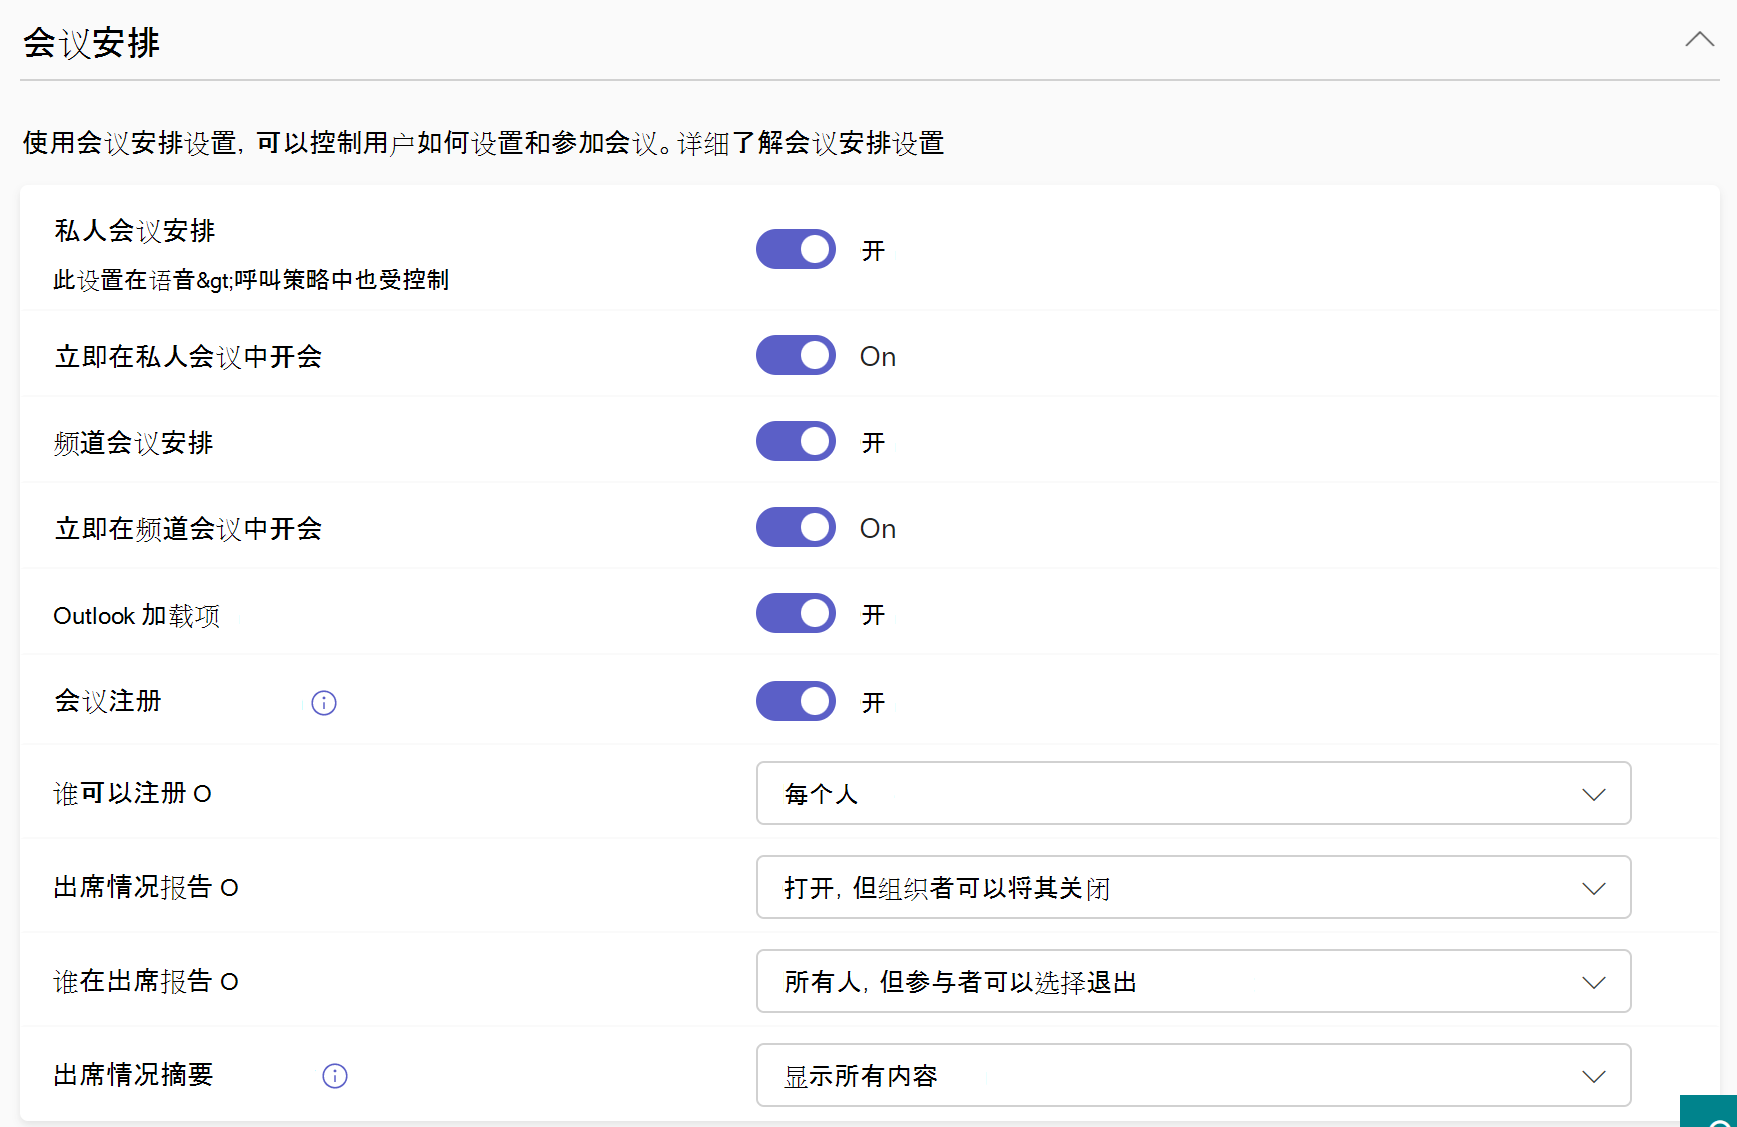Click the 此设置在语音>呼叫策略中也受控制 note
Screen dimensions: 1737x1127
(x=251, y=280)
